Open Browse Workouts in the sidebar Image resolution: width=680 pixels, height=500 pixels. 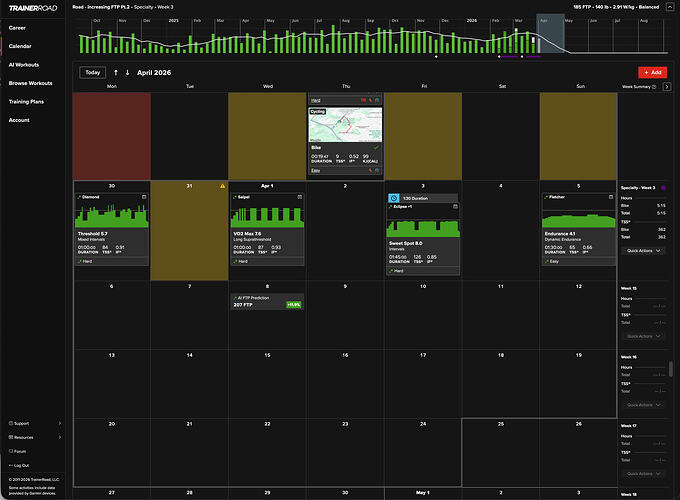click(30, 83)
